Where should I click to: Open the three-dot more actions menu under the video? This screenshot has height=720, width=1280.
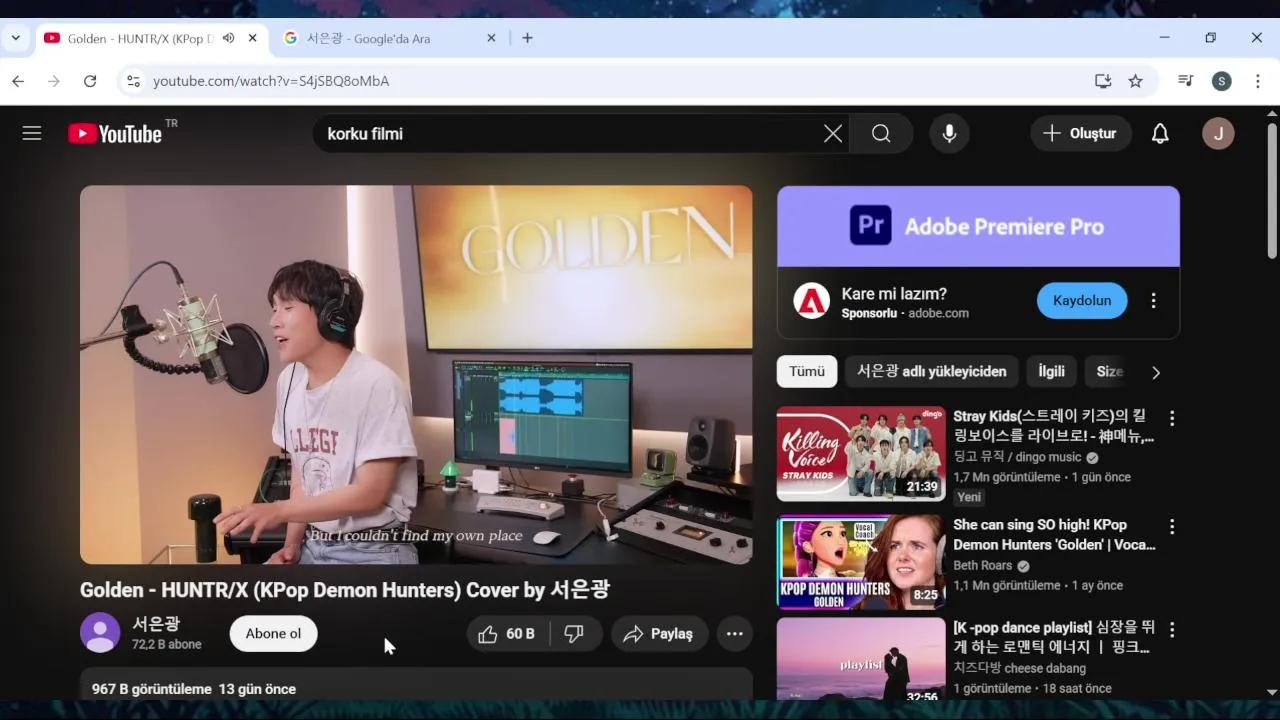click(x=734, y=634)
